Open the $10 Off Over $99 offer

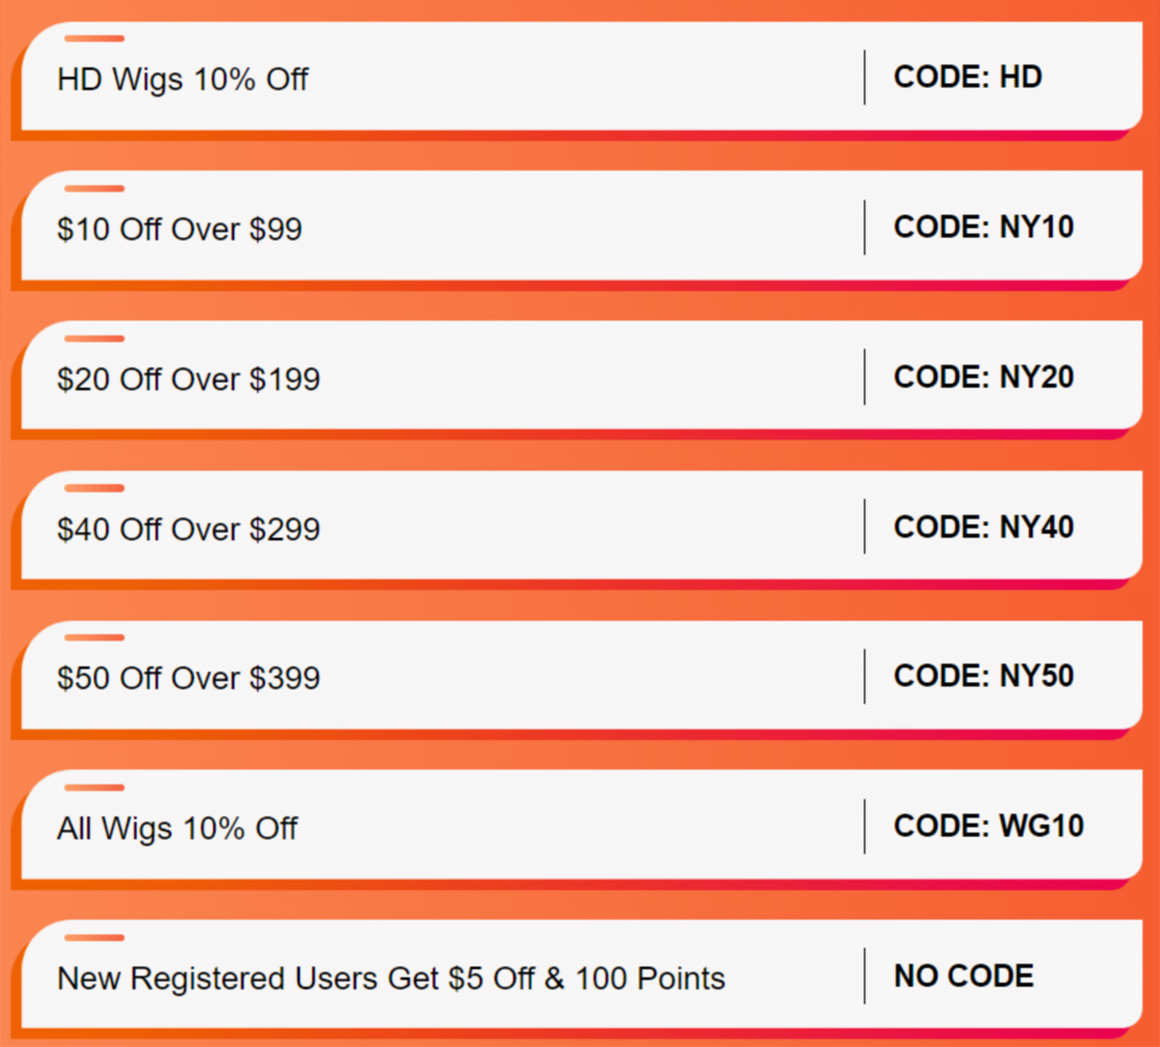180,229
